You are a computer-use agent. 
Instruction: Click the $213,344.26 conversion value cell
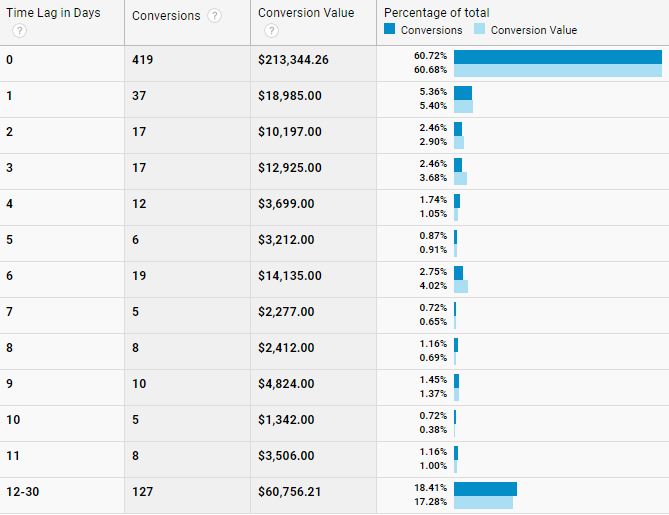[x=293, y=60]
